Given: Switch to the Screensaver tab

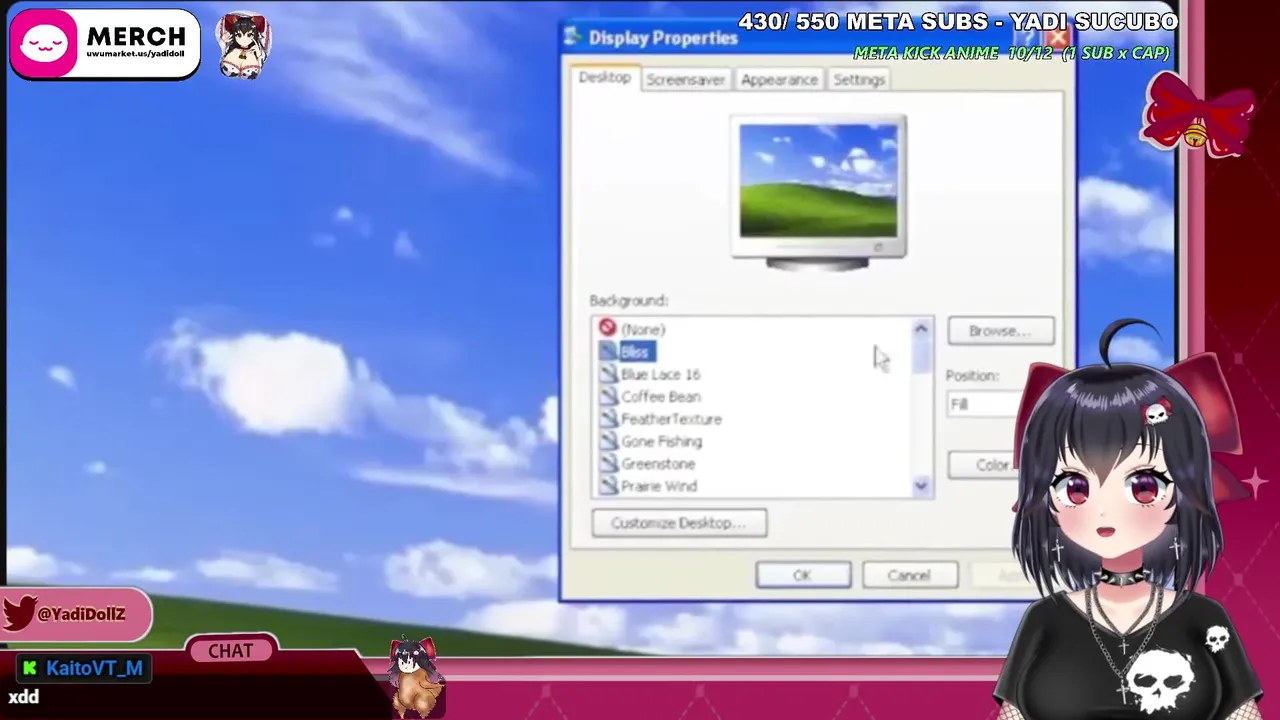Looking at the screenshot, I should tap(685, 80).
